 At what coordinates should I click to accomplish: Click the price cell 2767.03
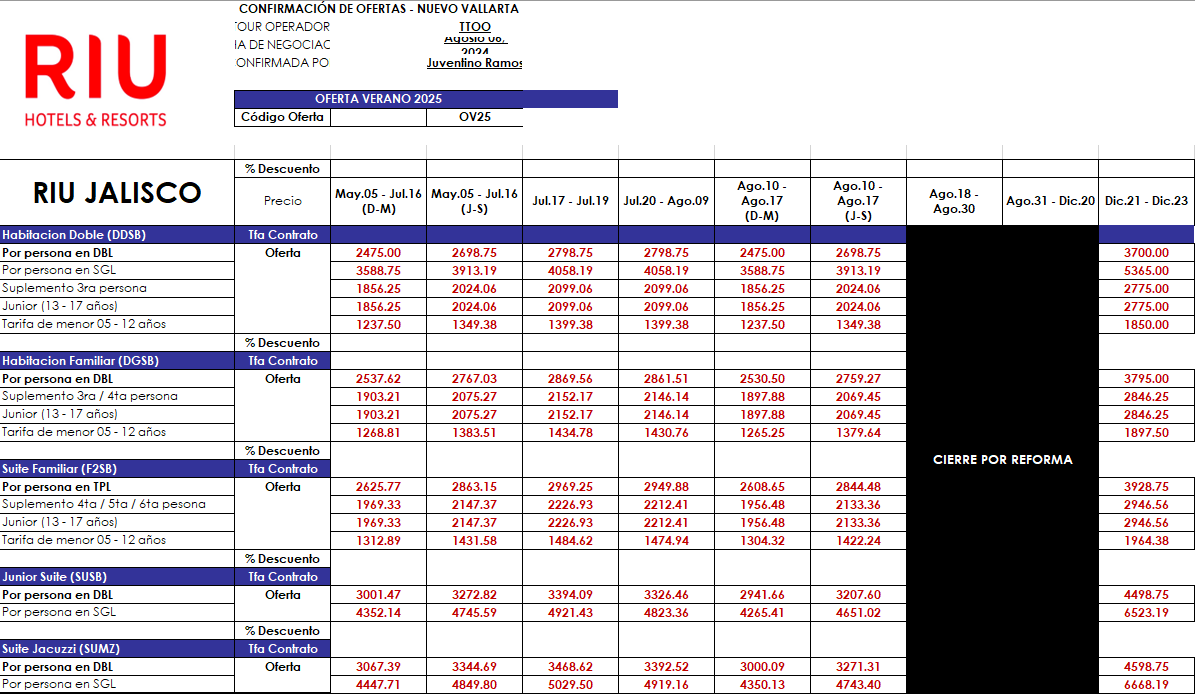pos(475,379)
